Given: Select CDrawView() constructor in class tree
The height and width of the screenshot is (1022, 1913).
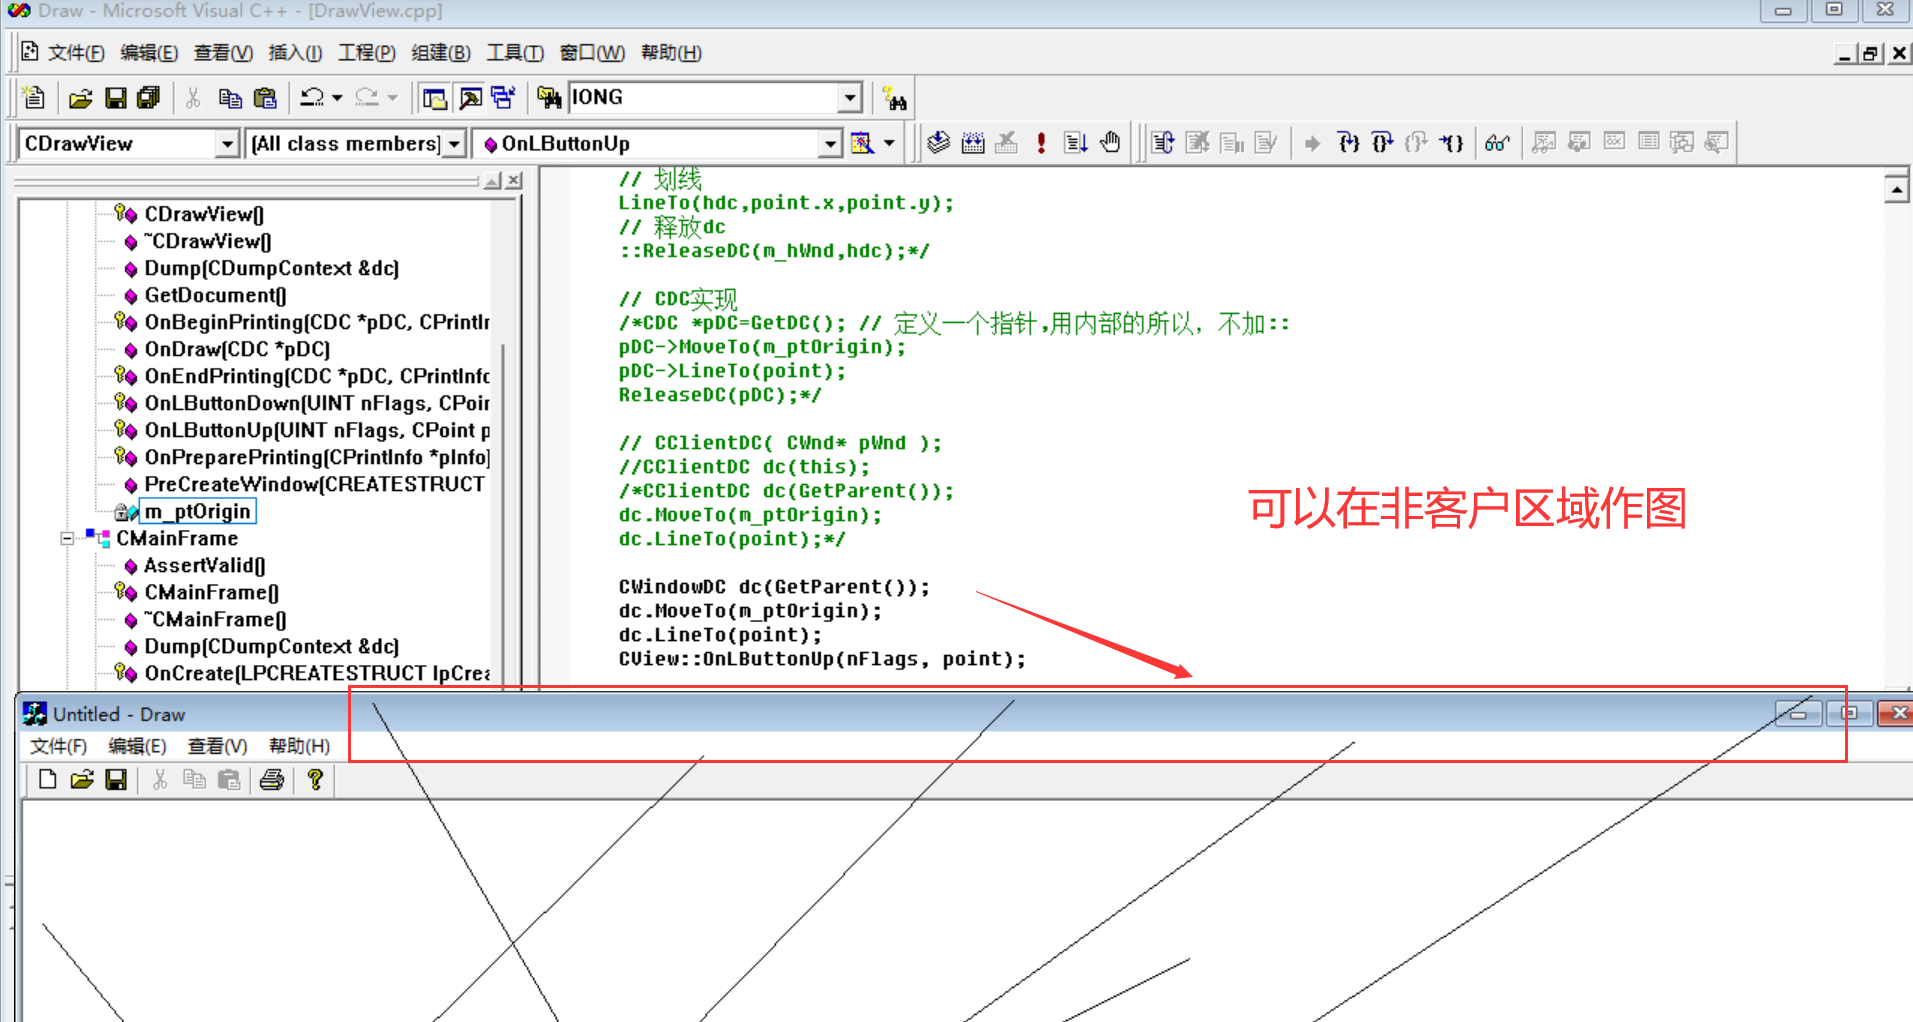Looking at the screenshot, I should (x=204, y=214).
